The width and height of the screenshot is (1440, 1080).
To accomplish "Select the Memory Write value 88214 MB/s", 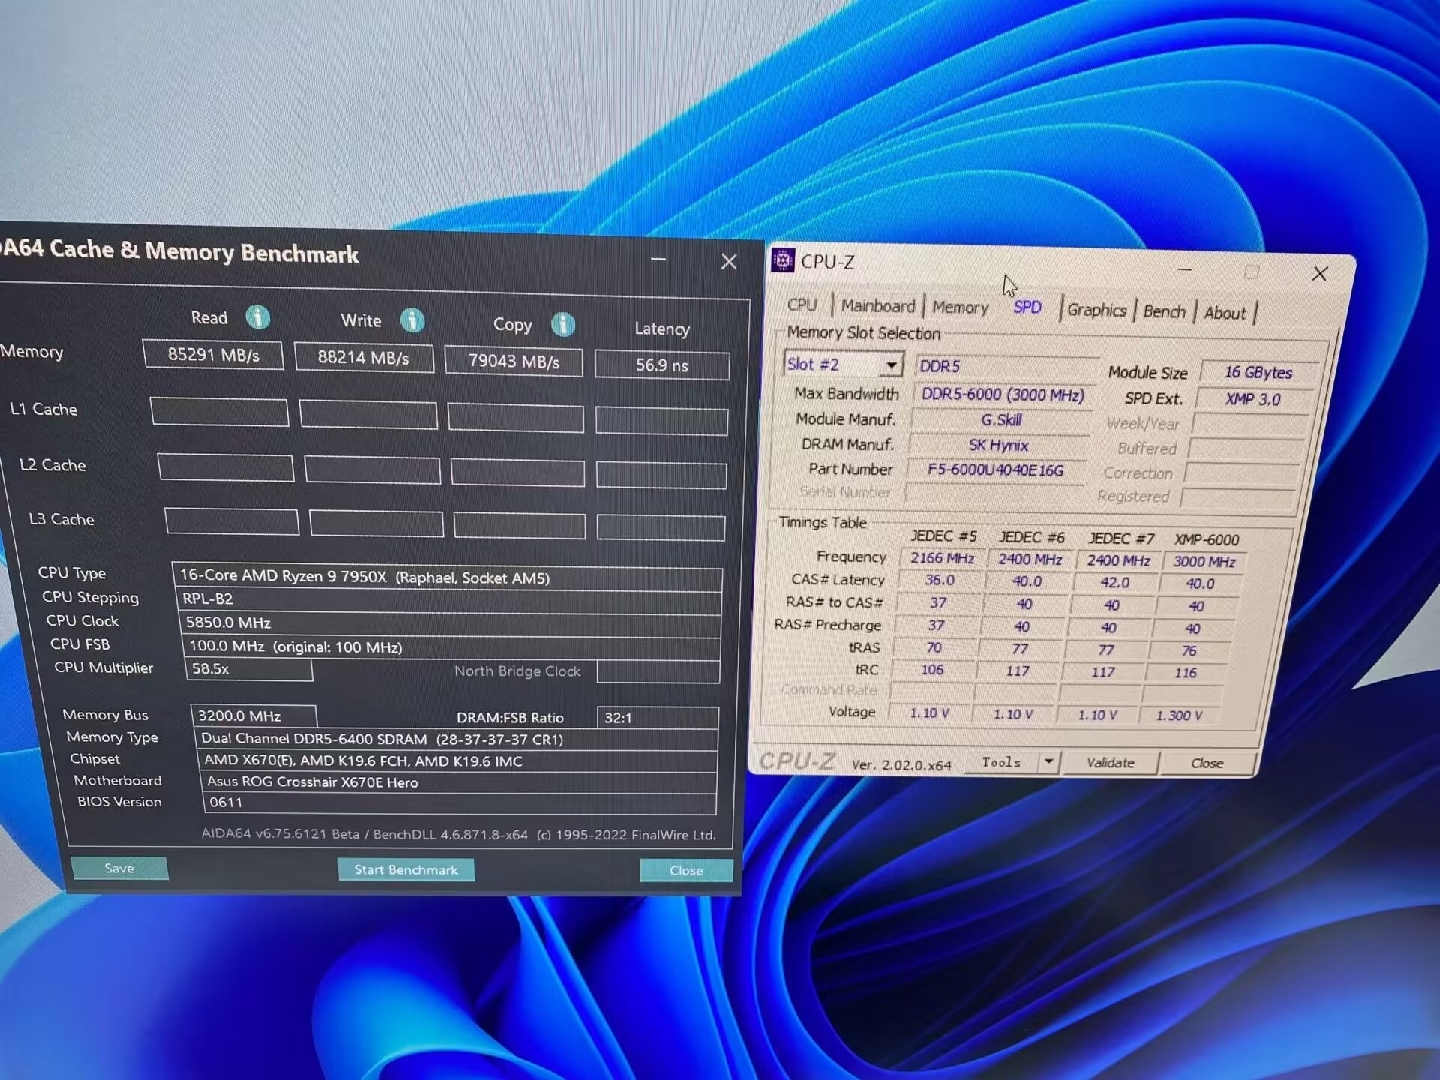I will tap(364, 358).
